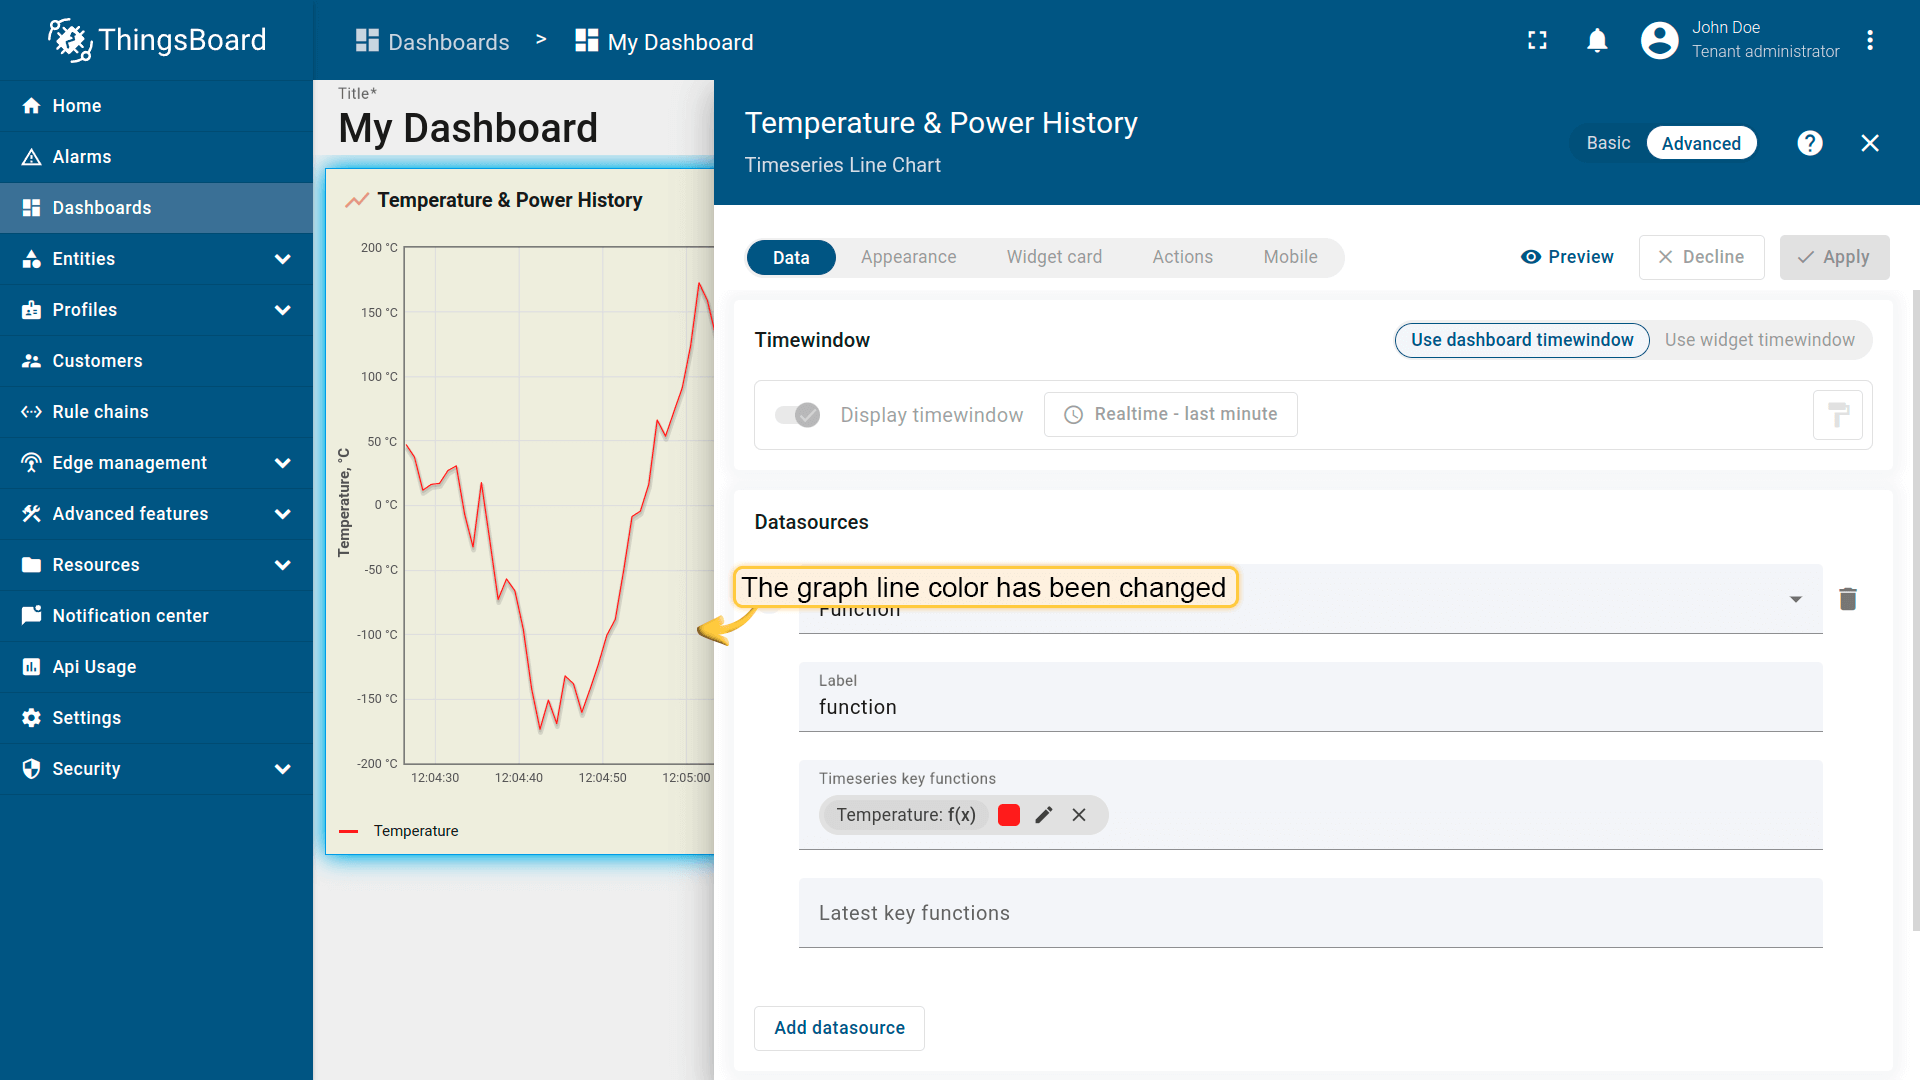Click the Preview button
The width and height of the screenshot is (1920, 1080).
point(1567,257)
